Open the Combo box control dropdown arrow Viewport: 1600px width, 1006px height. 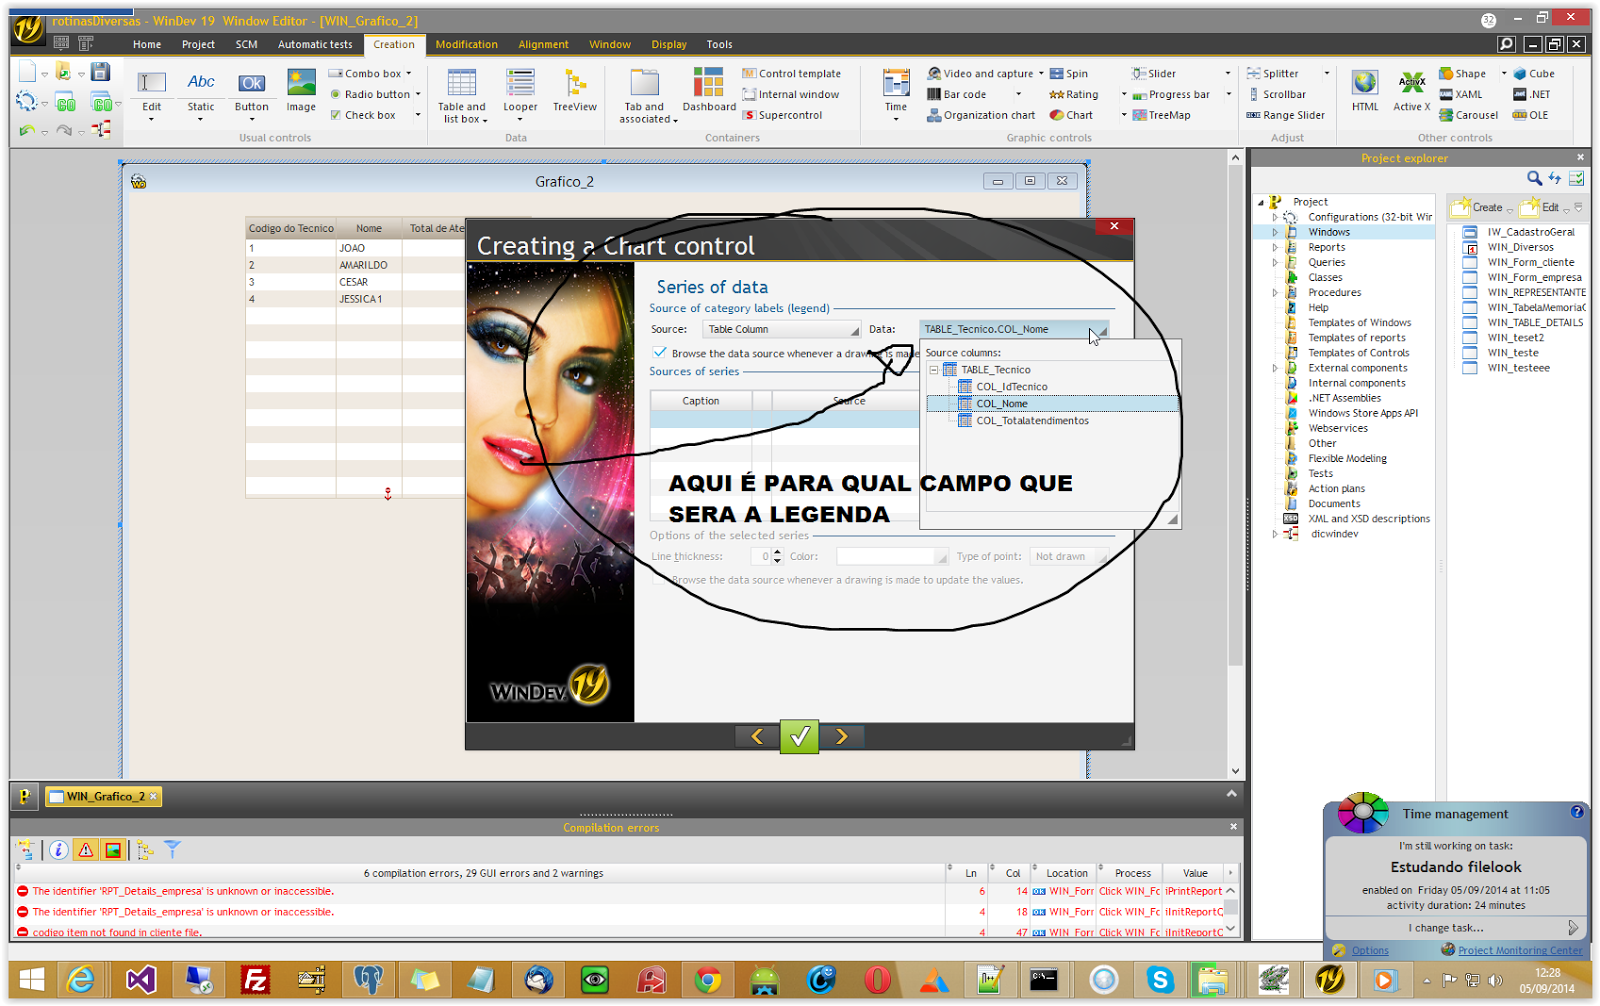409,73
